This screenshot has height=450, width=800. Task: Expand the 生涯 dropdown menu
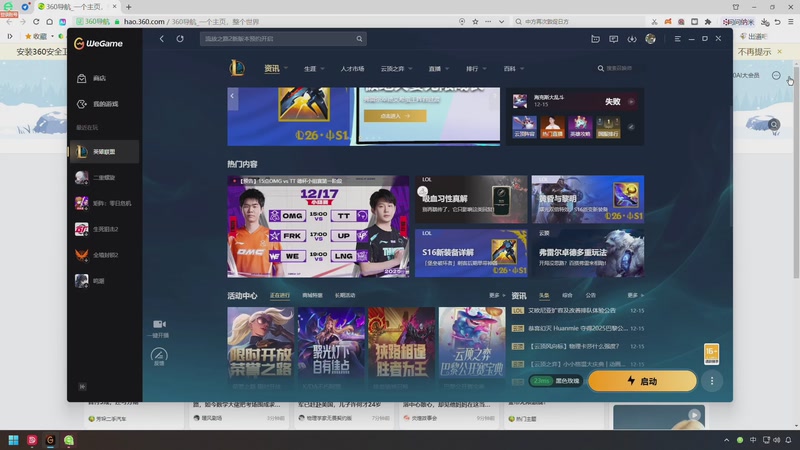click(314, 69)
